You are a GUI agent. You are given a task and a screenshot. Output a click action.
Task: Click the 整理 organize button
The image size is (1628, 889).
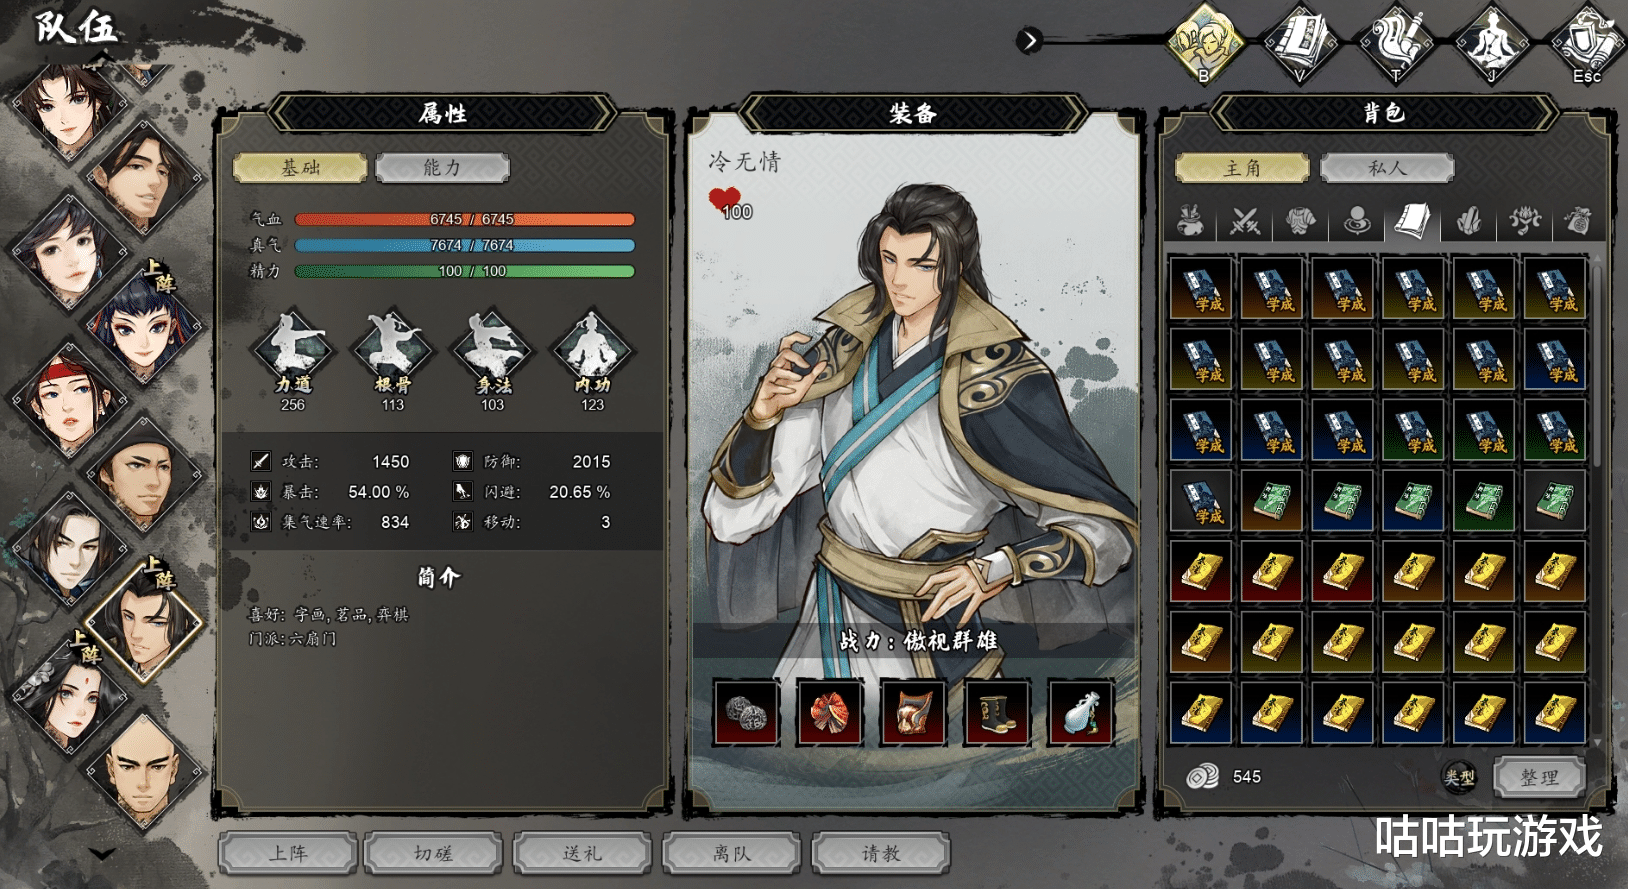1540,777
